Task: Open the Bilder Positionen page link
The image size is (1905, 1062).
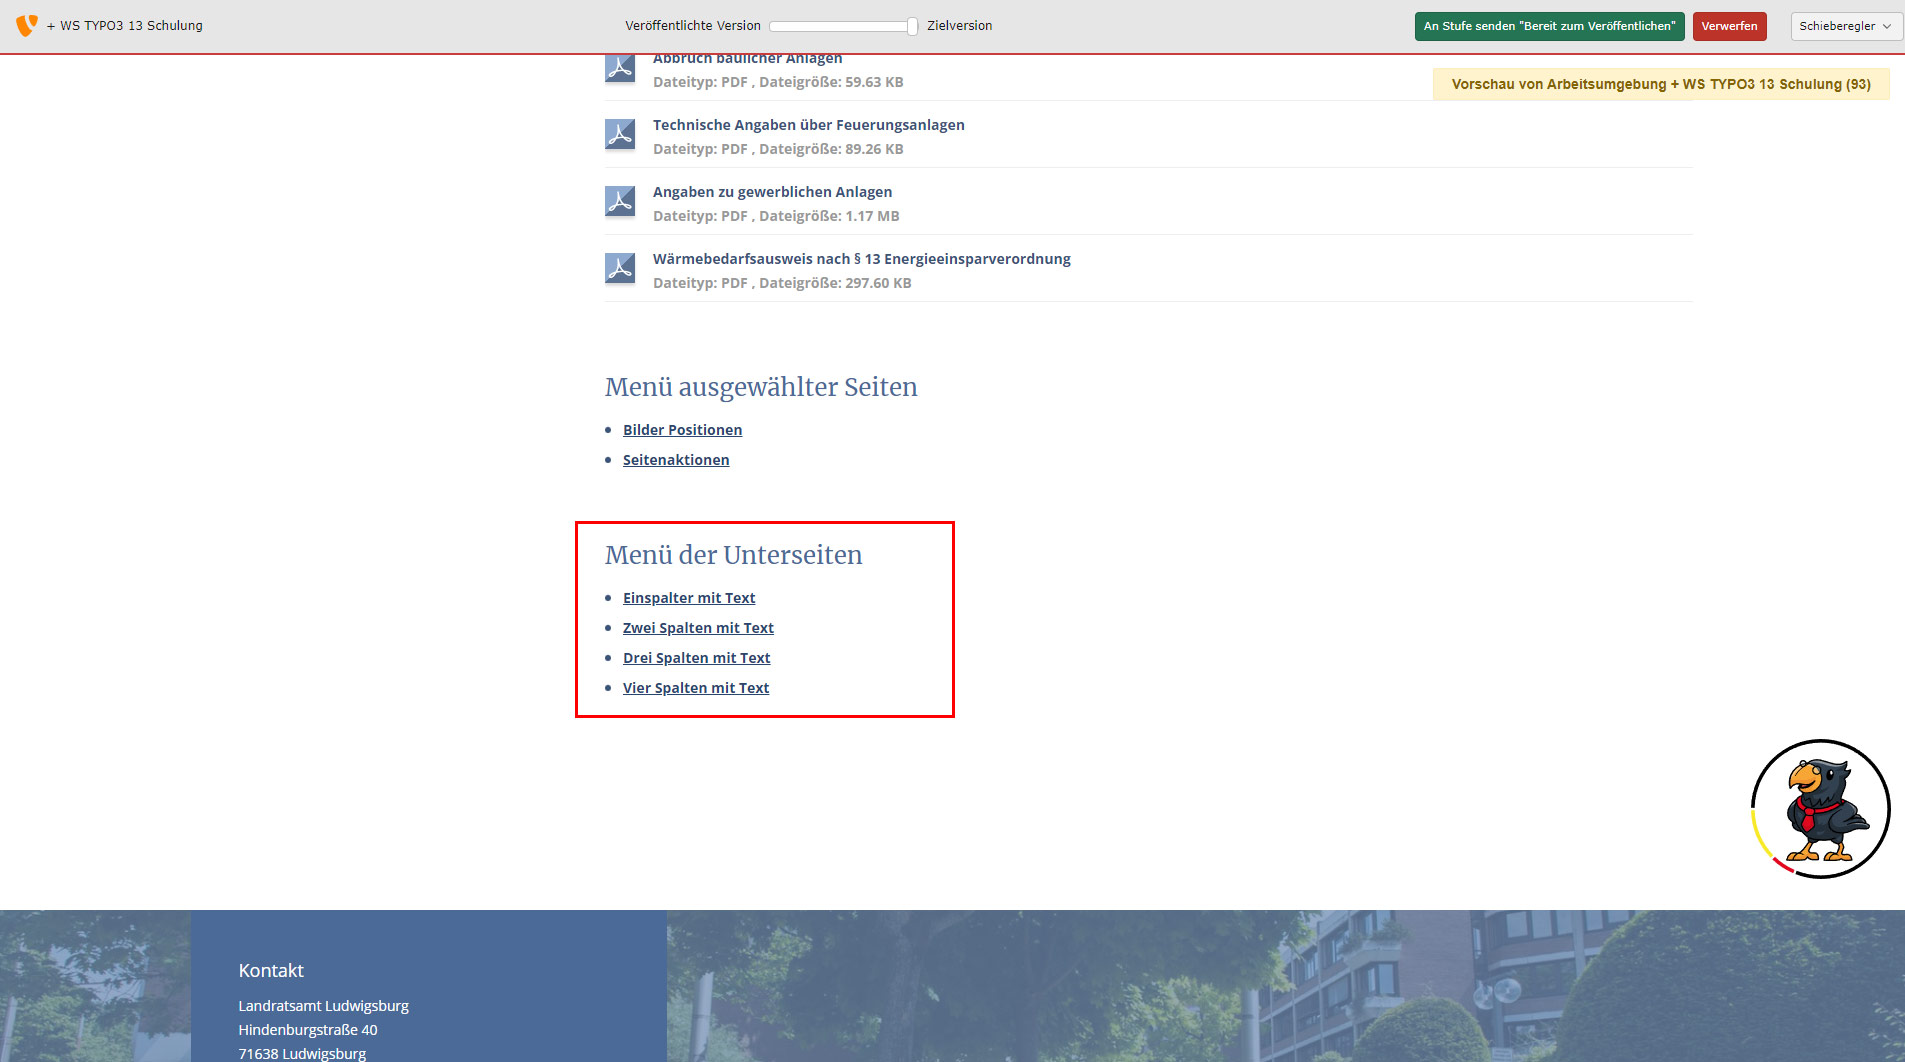Action: pos(682,430)
